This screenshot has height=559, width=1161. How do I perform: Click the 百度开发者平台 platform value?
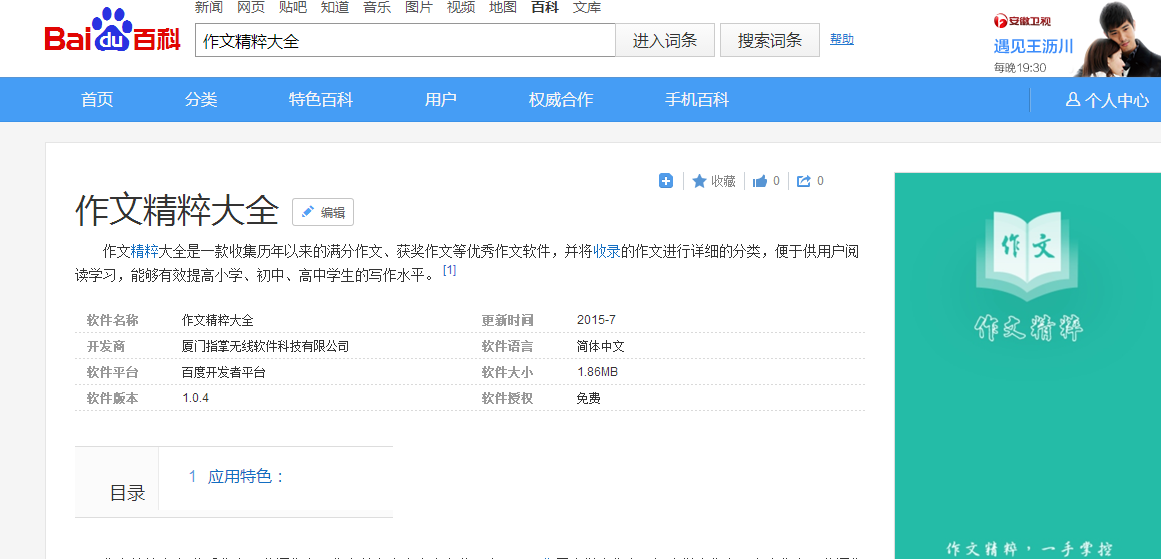pos(224,372)
